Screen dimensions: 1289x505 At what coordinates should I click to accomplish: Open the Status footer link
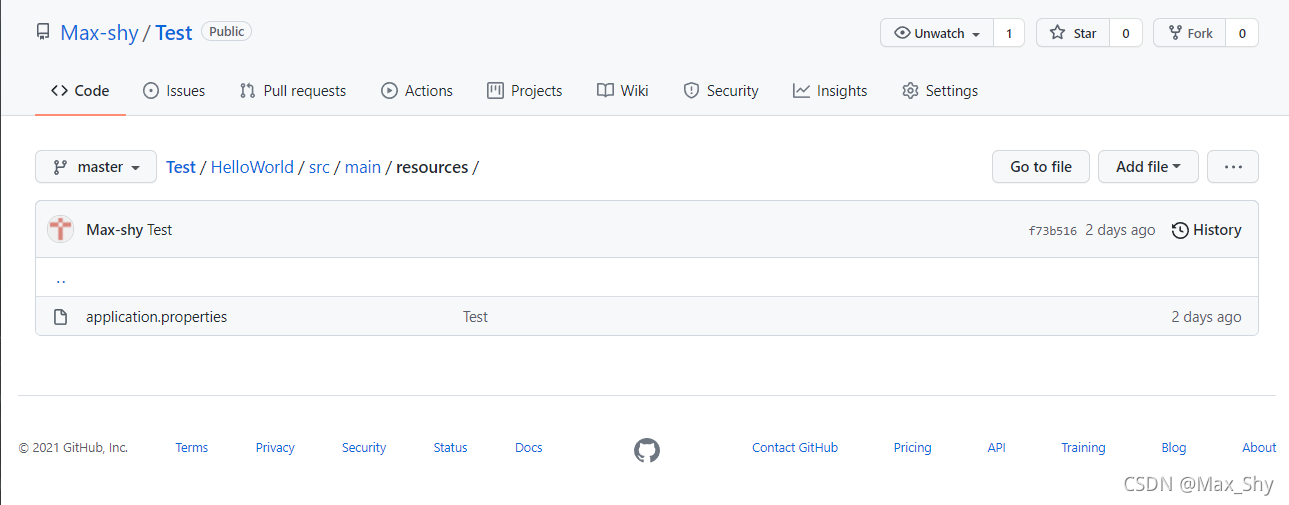point(450,448)
